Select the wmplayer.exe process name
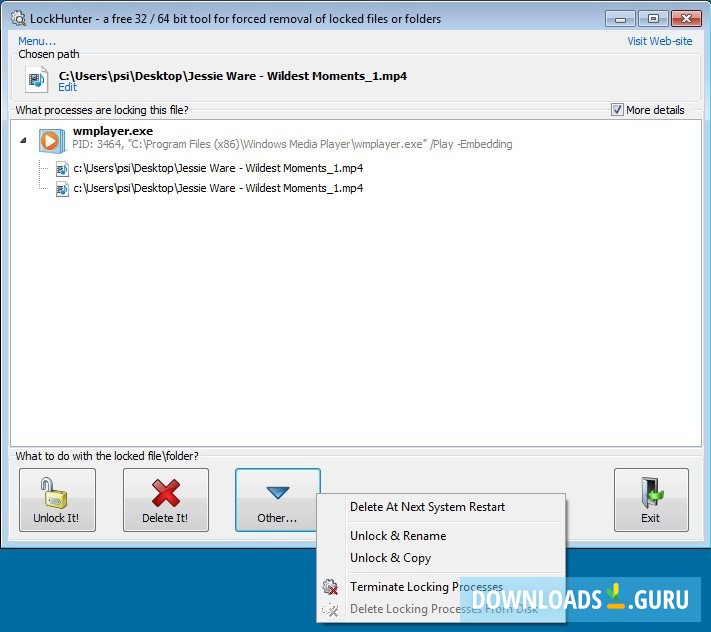Screen dimensions: 711x632 tap(112, 131)
